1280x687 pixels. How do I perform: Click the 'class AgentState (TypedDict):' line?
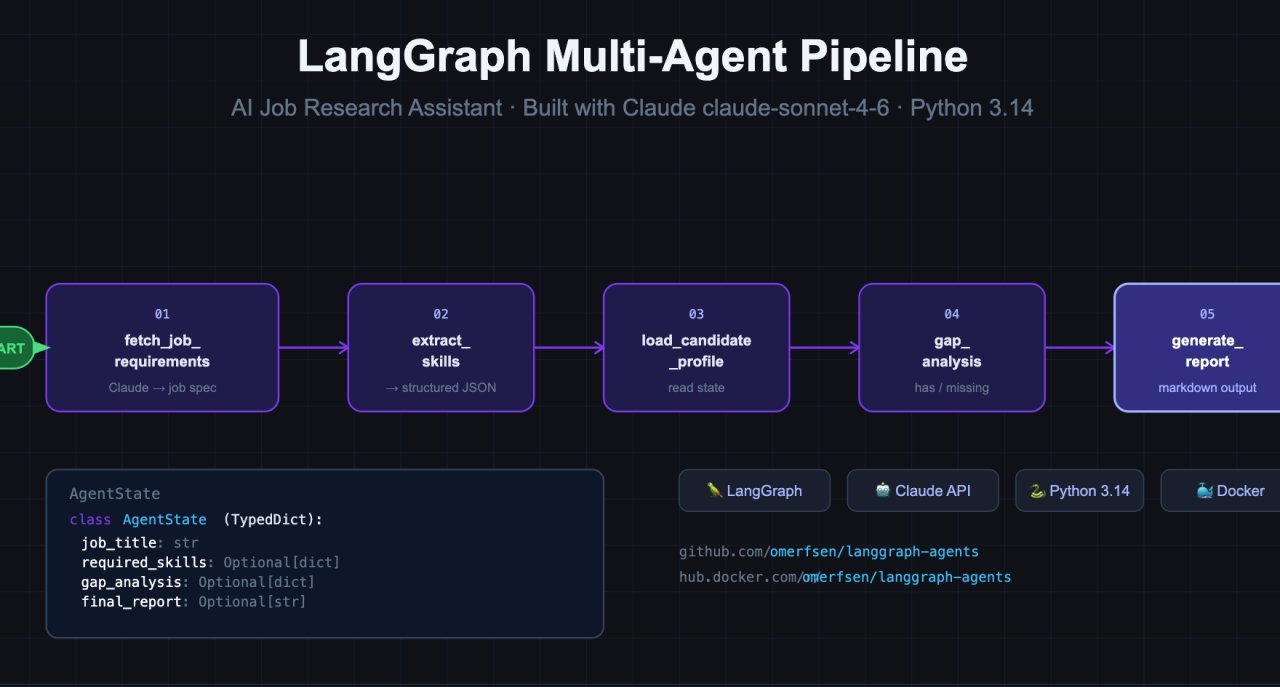pyautogui.click(x=196, y=520)
